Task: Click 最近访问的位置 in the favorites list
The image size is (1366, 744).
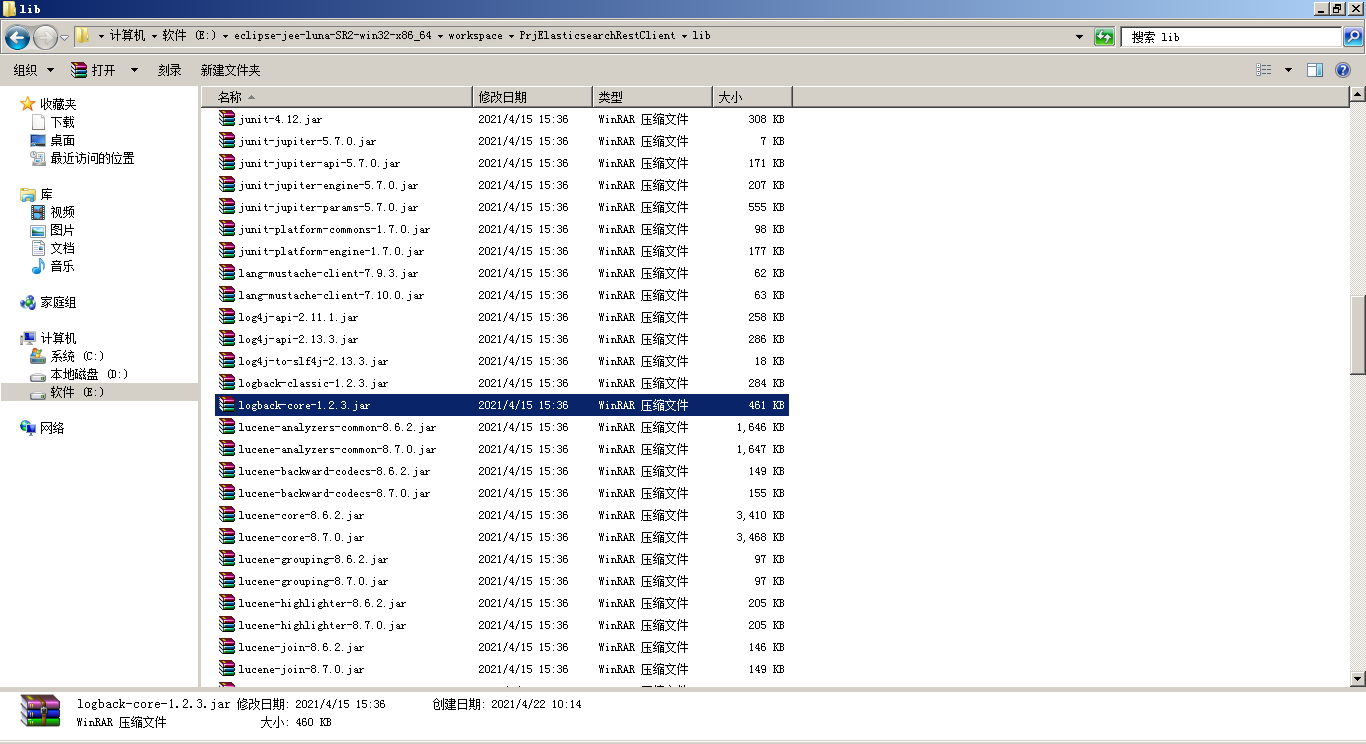Action: coord(90,158)
